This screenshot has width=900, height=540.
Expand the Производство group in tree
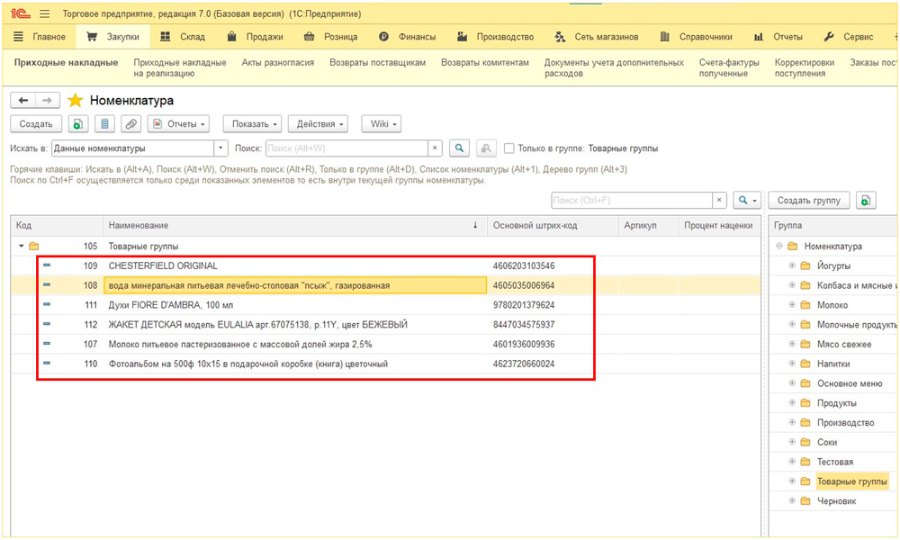[792, 422]
